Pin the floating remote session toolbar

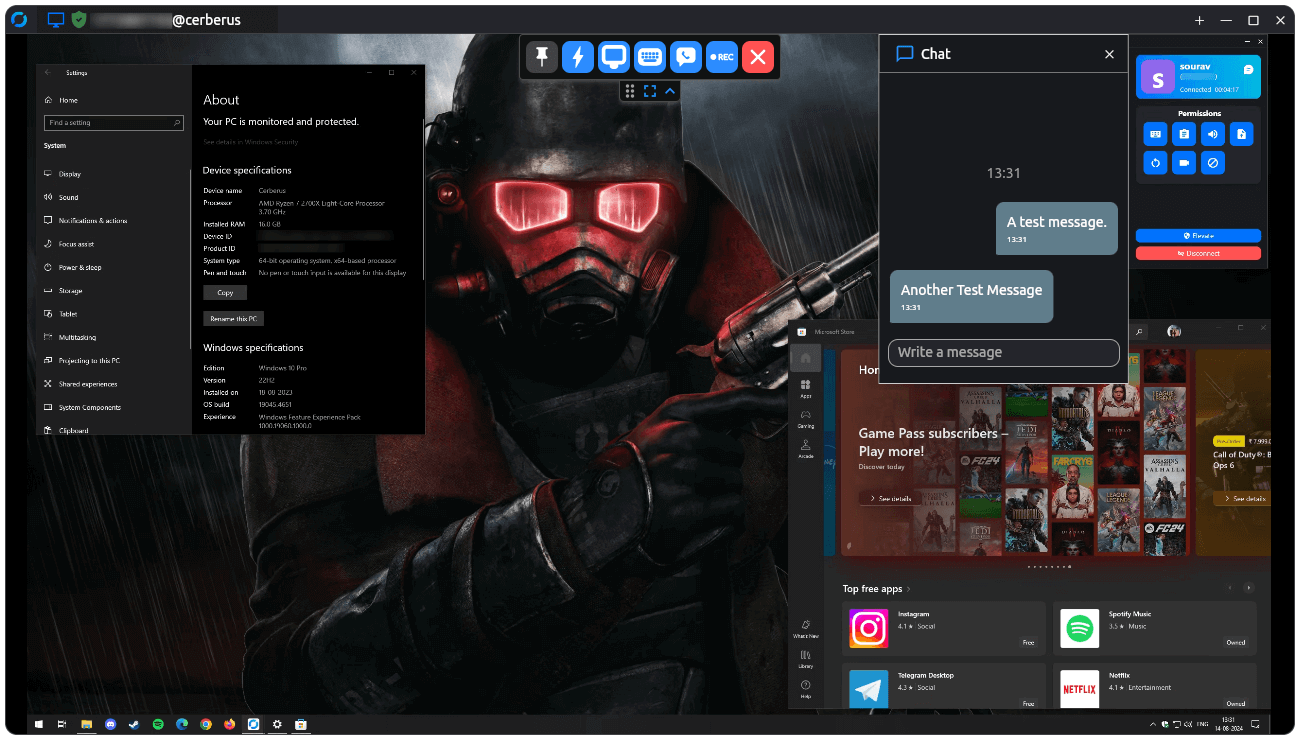[x=541, y=57]
